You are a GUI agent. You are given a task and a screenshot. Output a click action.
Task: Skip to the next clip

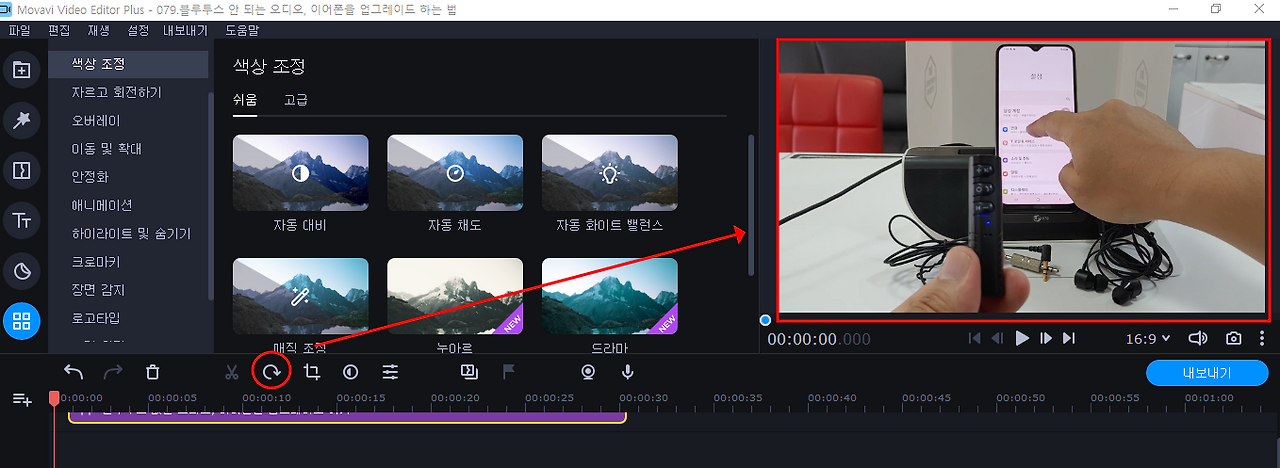click(1069, 338)
